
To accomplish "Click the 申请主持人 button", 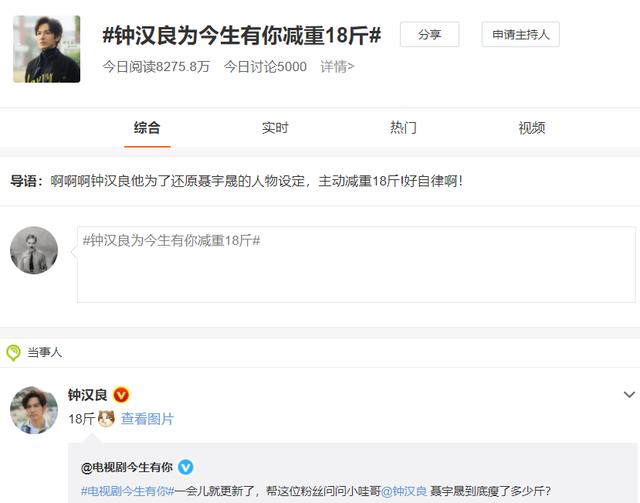I will pos(520,35).
